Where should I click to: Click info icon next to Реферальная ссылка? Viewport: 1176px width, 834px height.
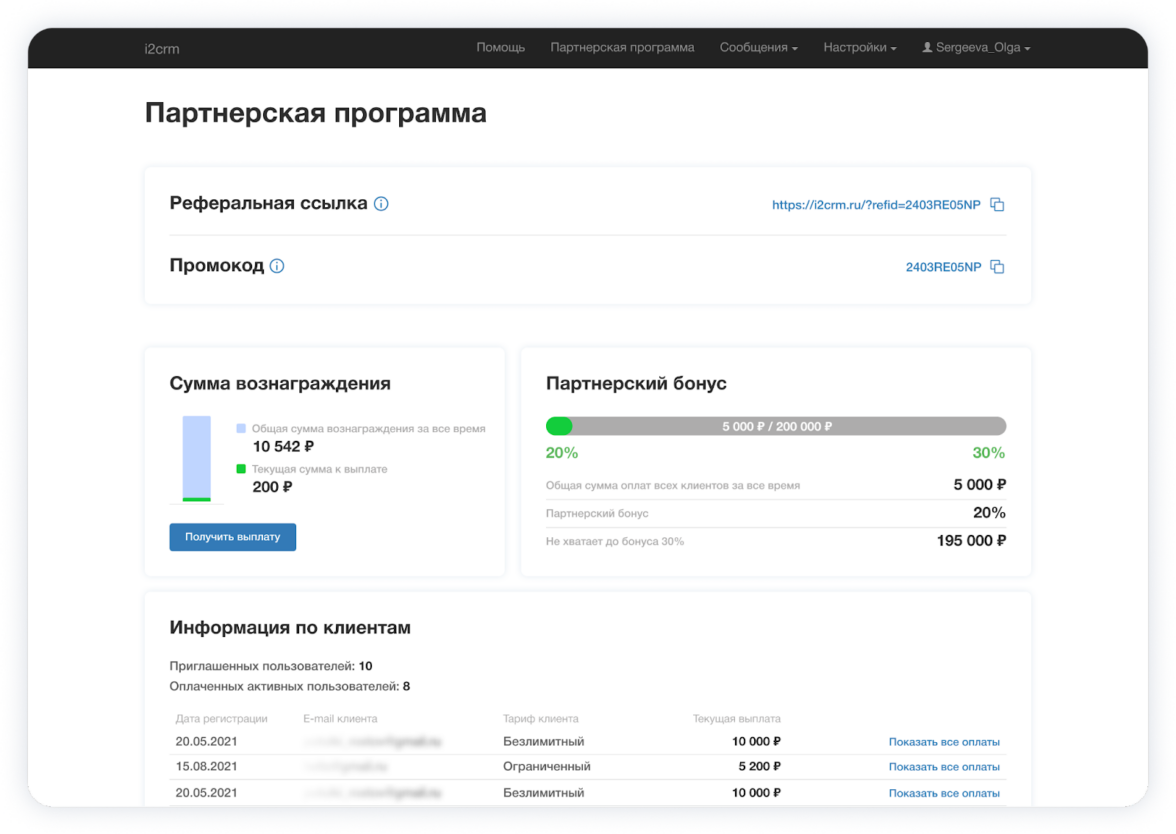pos(381,204)
